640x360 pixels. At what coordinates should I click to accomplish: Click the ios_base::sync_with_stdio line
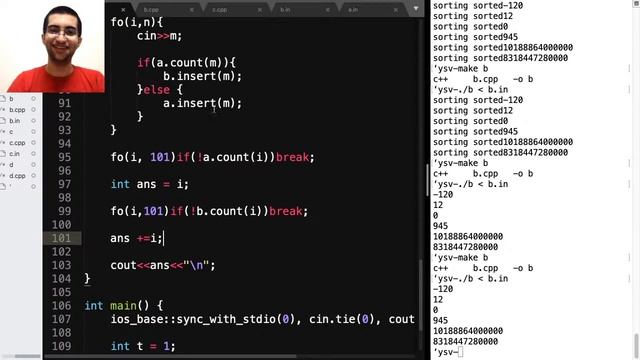point(262,319)
